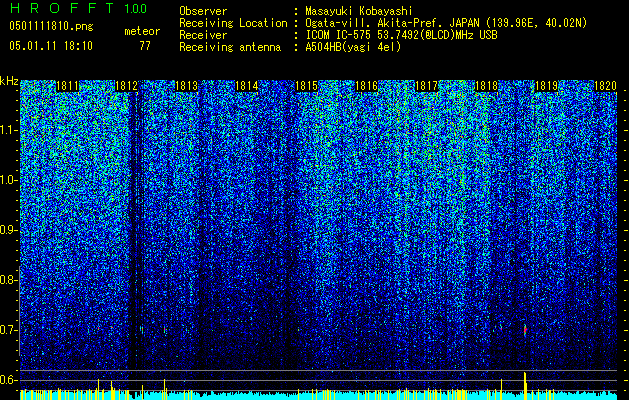The image size is (629, 400).
Task: Click the 0.9 kHz axis label
Action: tap(8, 230)
